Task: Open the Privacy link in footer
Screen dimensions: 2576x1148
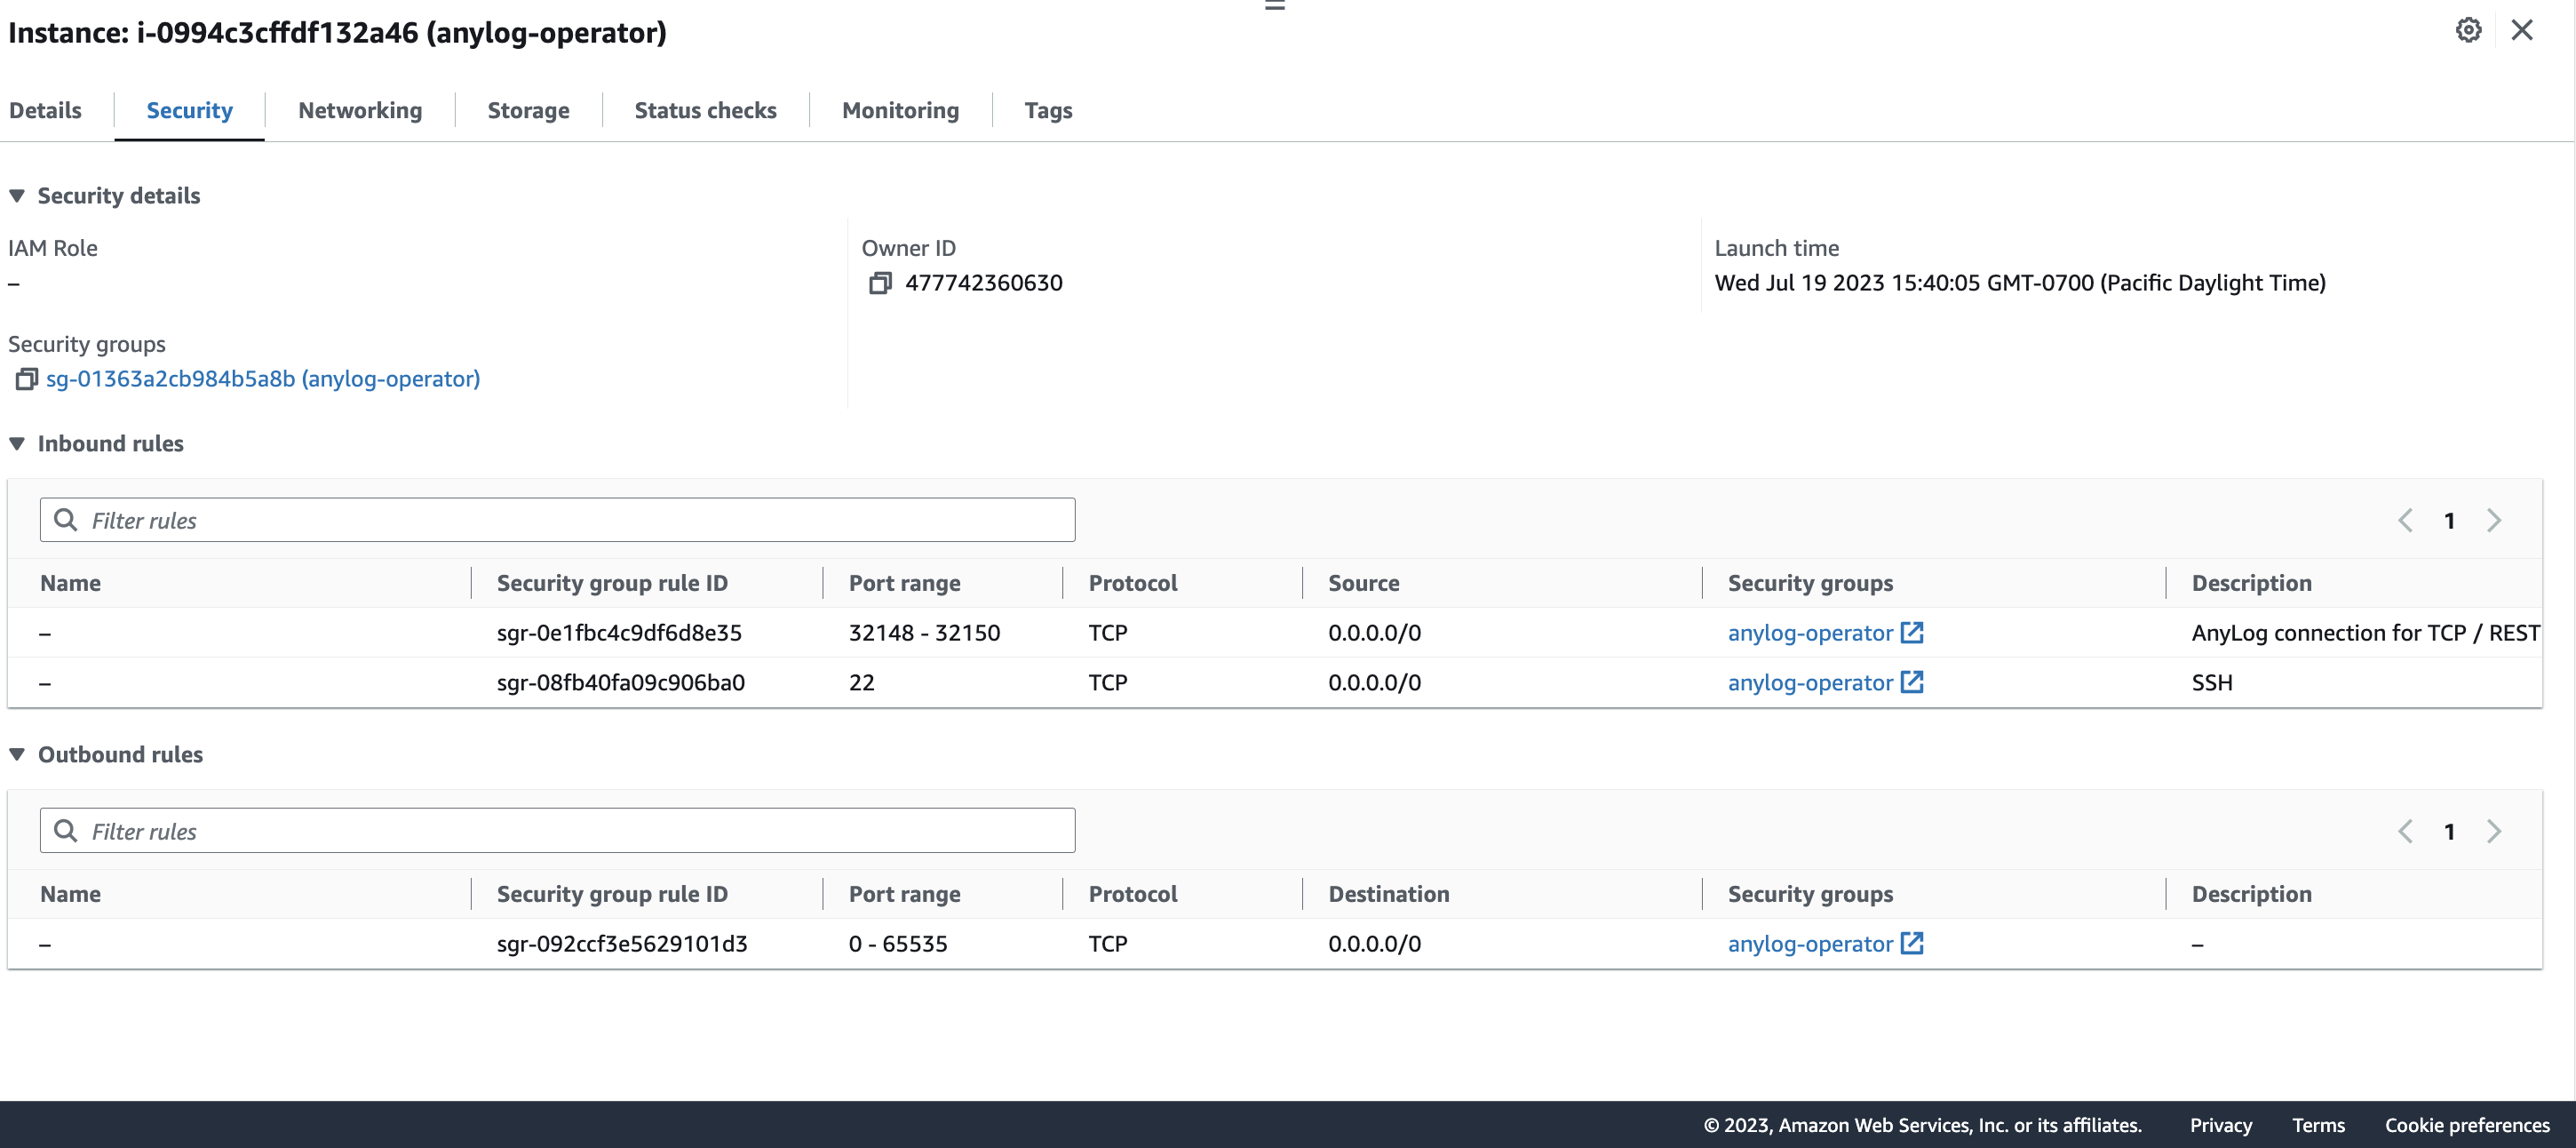Action: pyautogui.click(x=2220, y=1125)
